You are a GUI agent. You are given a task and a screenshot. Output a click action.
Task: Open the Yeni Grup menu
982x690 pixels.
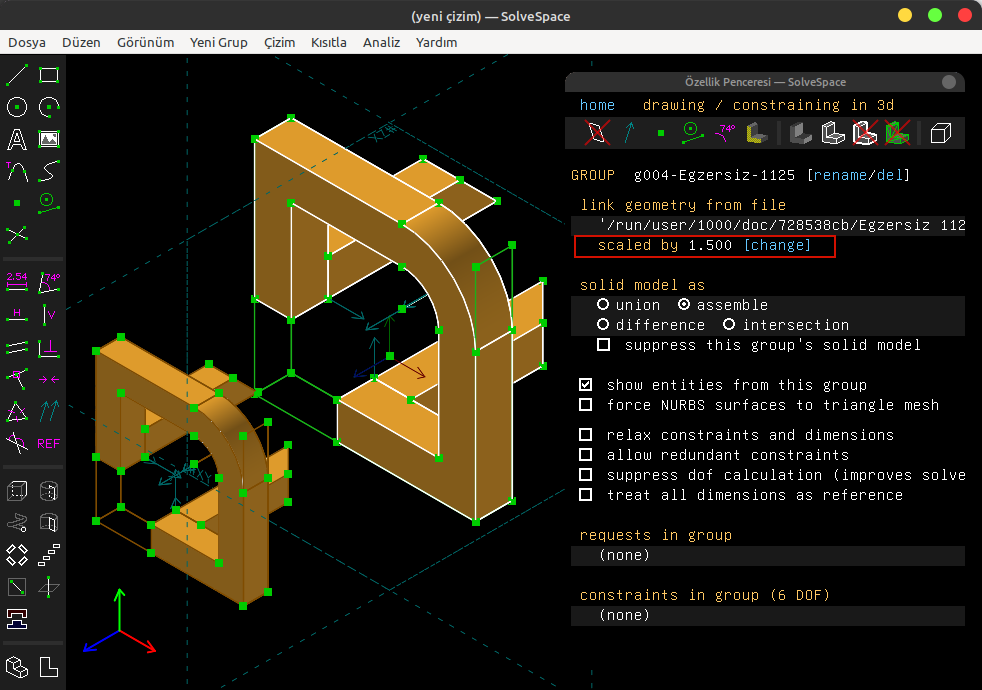[219, 43]
